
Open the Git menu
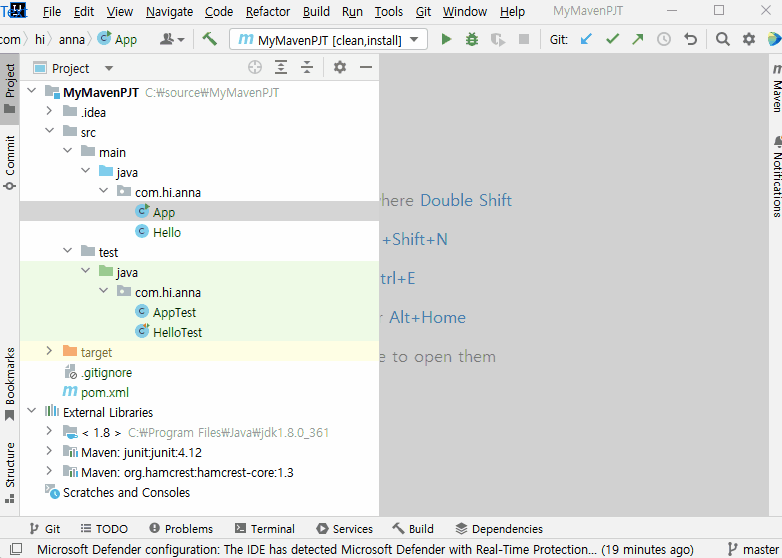(x=423, y=11)
